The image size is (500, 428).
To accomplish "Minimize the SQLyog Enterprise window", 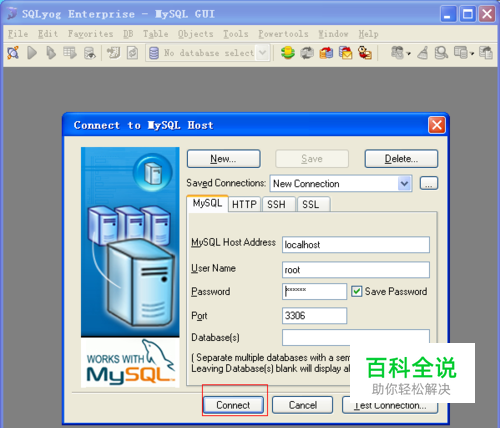I will (448, 14).
